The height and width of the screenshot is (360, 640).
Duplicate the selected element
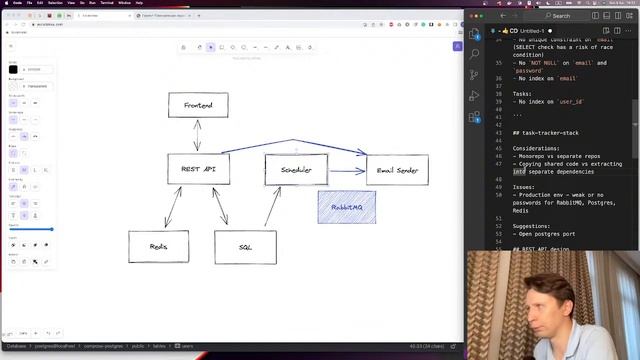coord(13,262)
